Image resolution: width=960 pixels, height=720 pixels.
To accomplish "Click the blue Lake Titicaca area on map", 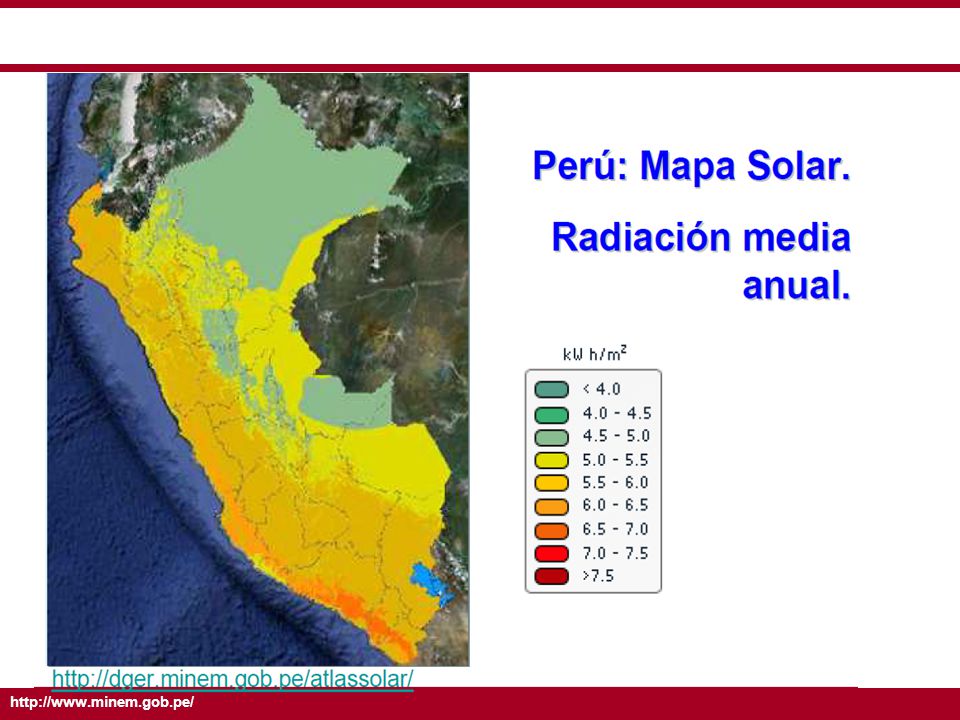I will 431,583.
